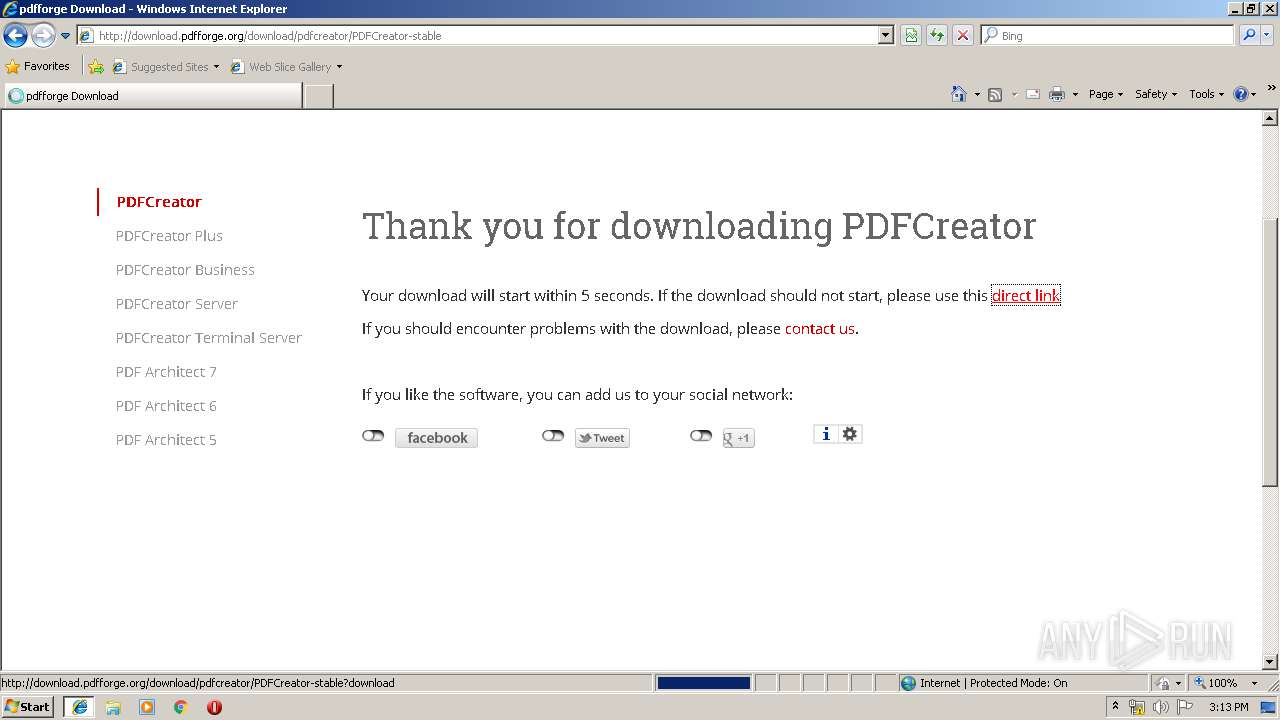Click the Home icon in command bar
1280x720 pixels.
[959, 94]
